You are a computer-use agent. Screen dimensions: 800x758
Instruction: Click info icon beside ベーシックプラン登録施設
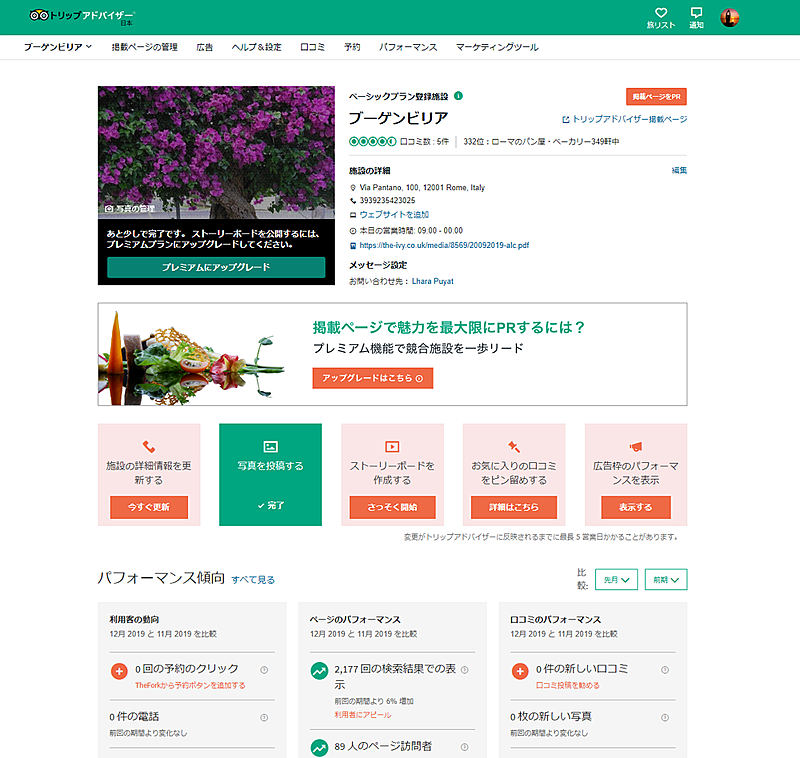tap(458, 96)
